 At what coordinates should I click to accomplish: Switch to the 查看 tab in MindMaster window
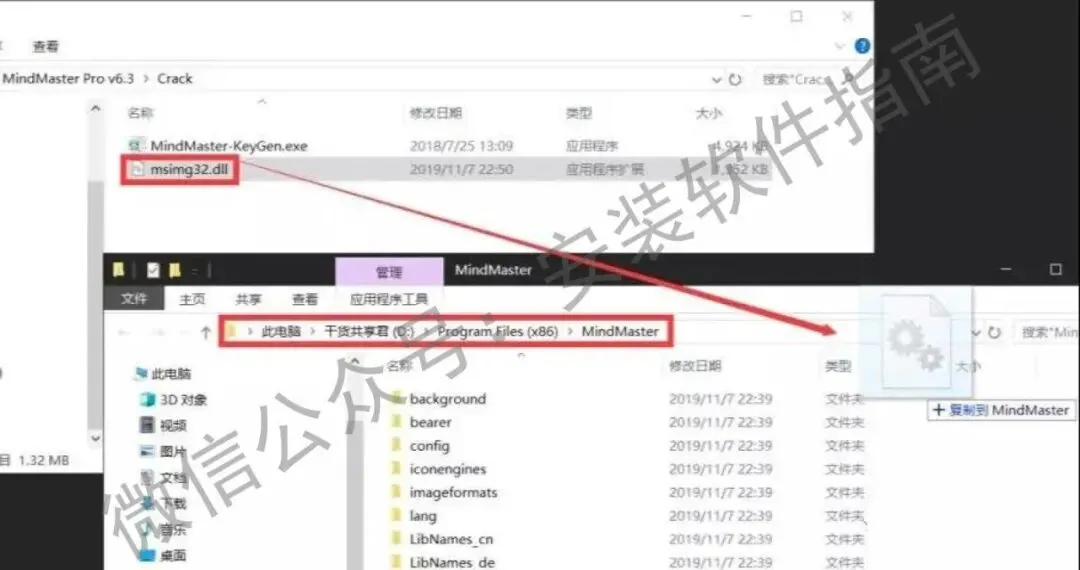(x=304, y=299)
